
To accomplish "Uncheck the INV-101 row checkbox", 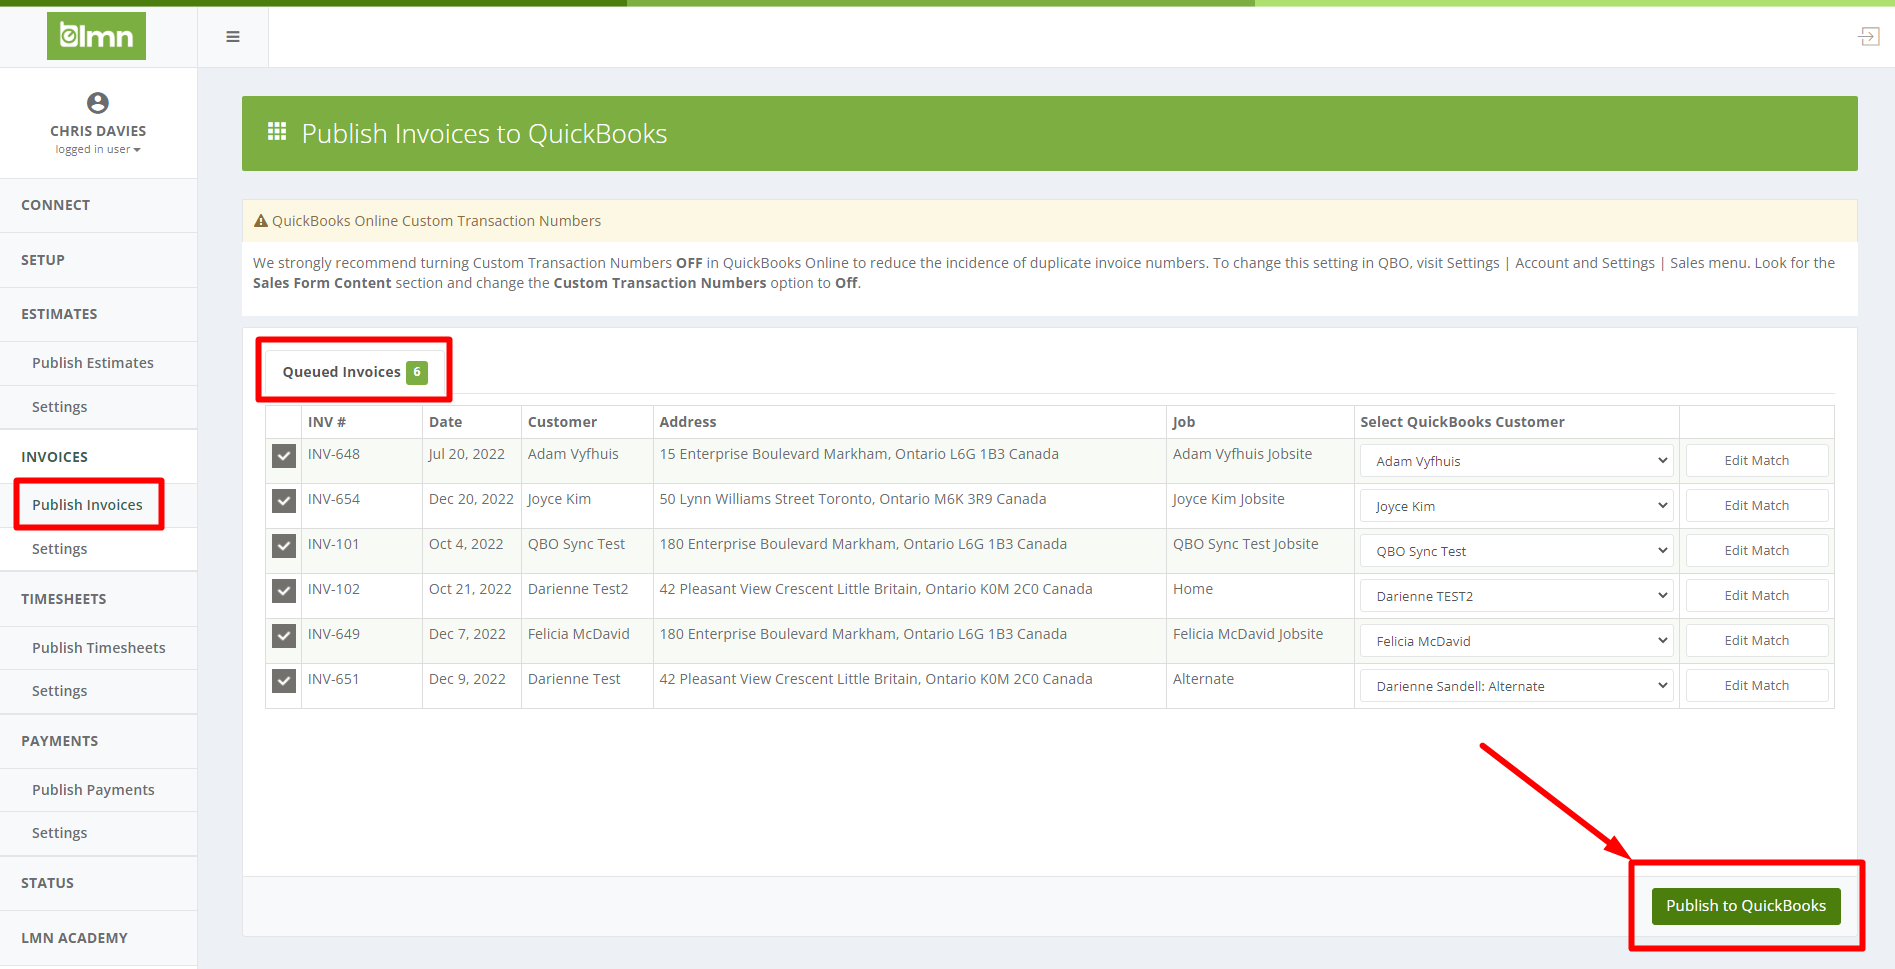I will click(284, 546).
